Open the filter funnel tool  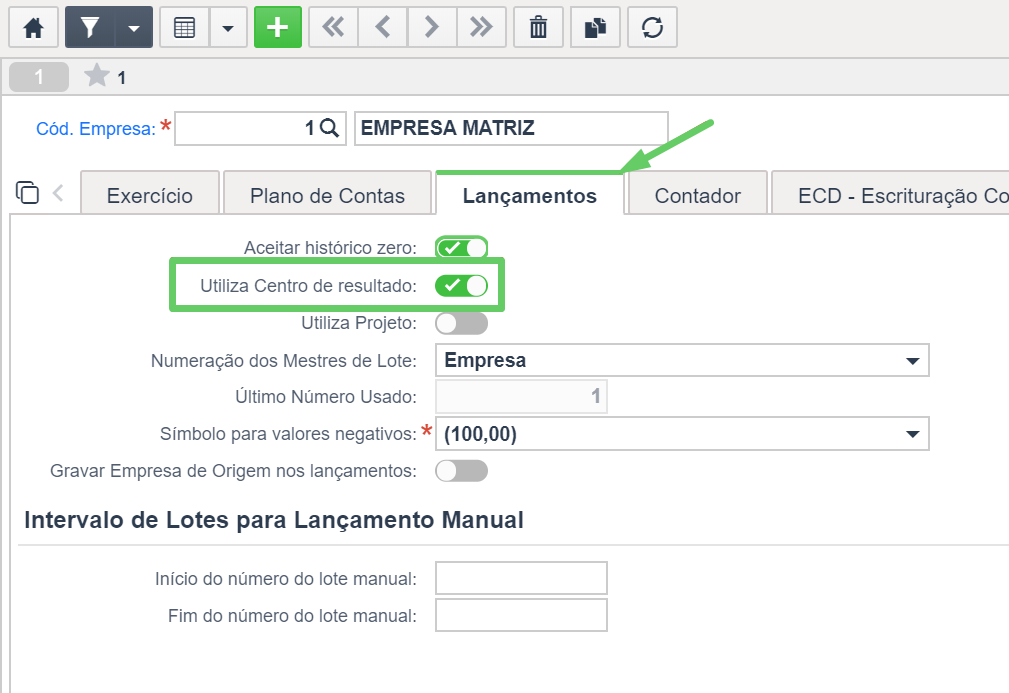pos(90,28)
